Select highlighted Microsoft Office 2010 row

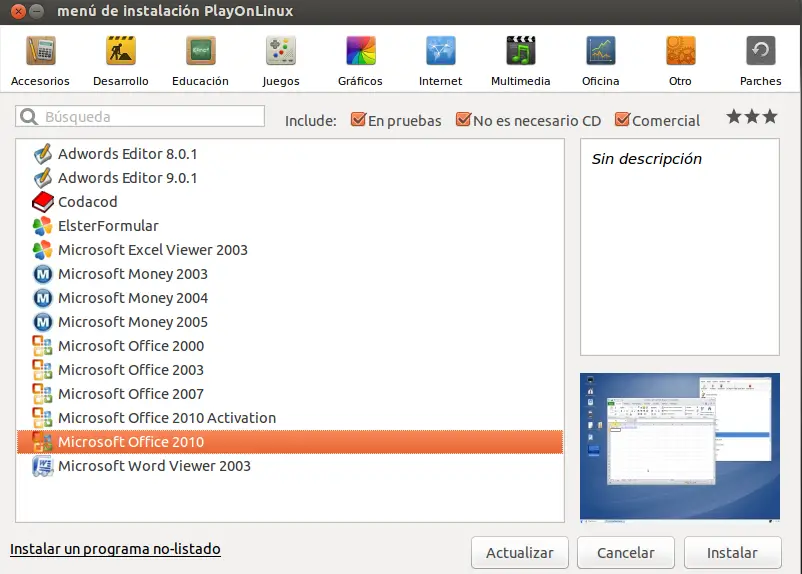(x=290, y=442)
